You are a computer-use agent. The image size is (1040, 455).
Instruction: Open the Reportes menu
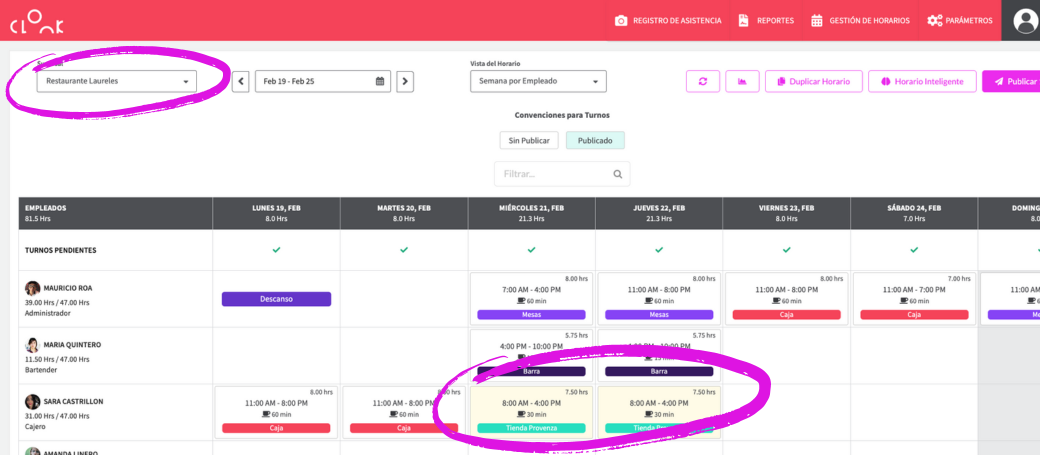click(x=766, y=20)
